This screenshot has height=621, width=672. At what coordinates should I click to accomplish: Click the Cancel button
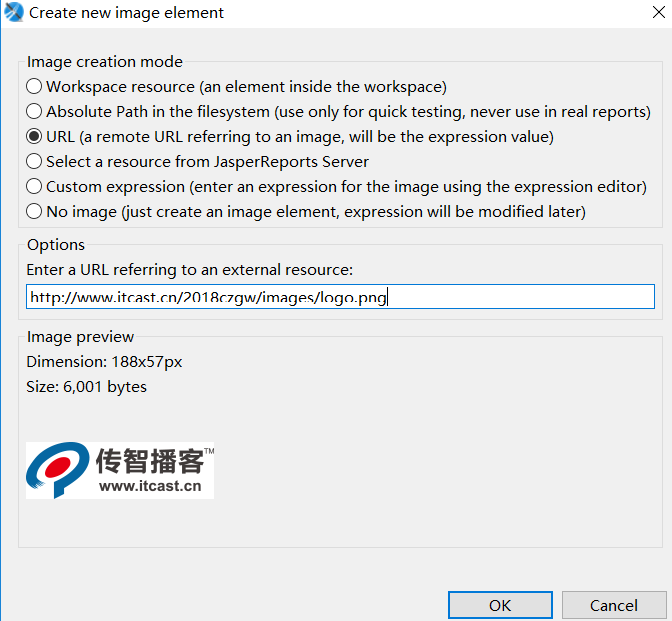pyautogui.click(x=614, y=605)
